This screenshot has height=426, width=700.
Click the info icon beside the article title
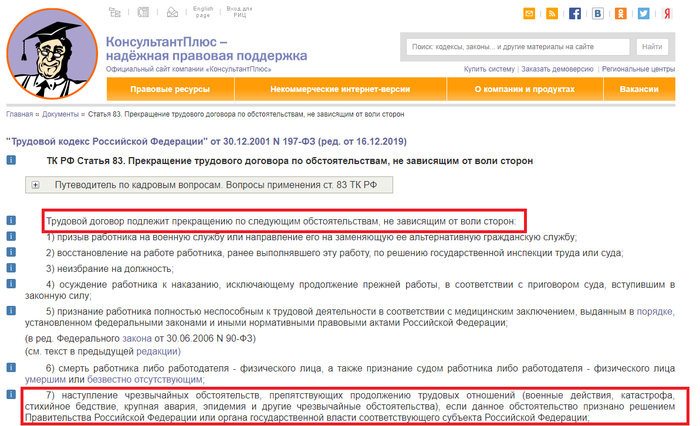11,160
